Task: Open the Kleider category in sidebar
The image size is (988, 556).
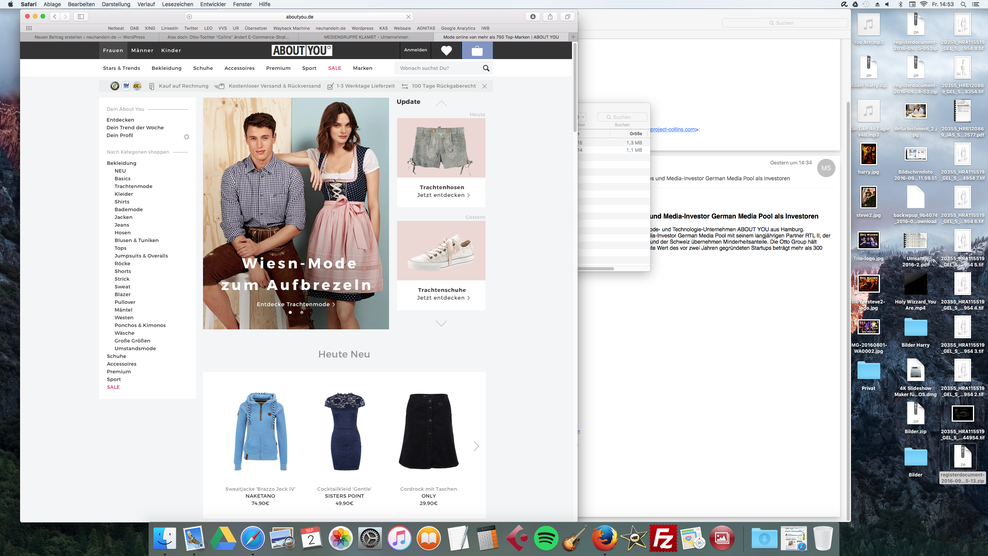Action: 124,194
